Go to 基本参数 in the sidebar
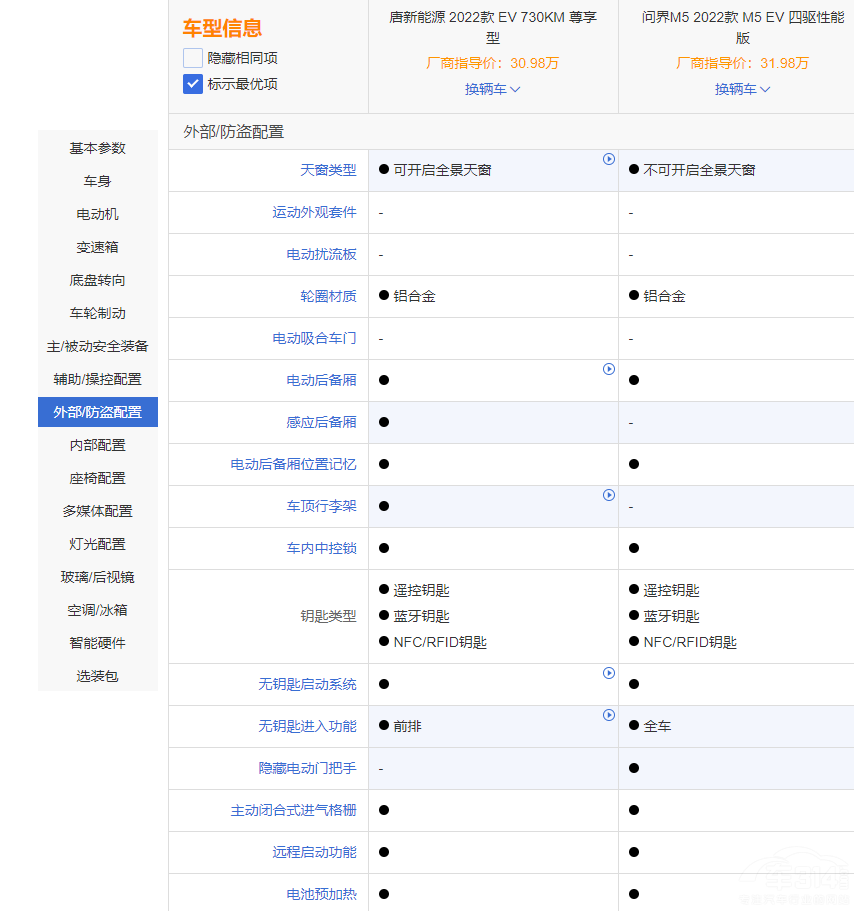This screenshot has height=911, width=854. coord(98,148)
